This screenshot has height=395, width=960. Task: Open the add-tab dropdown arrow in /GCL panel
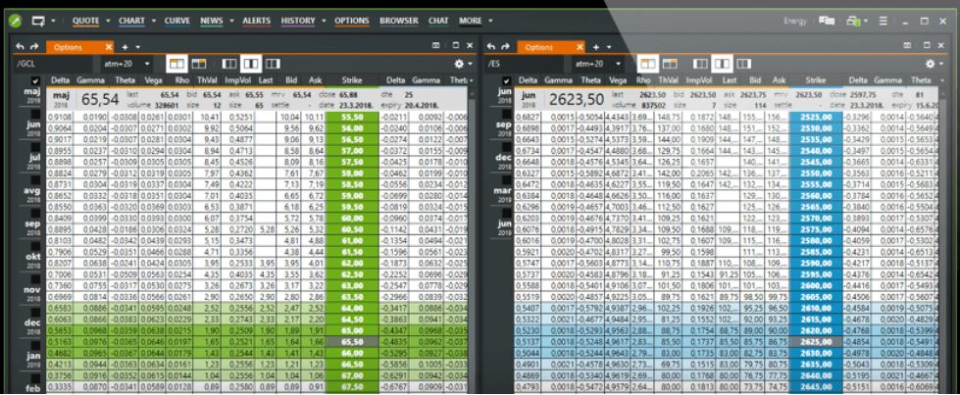(138, 47)
